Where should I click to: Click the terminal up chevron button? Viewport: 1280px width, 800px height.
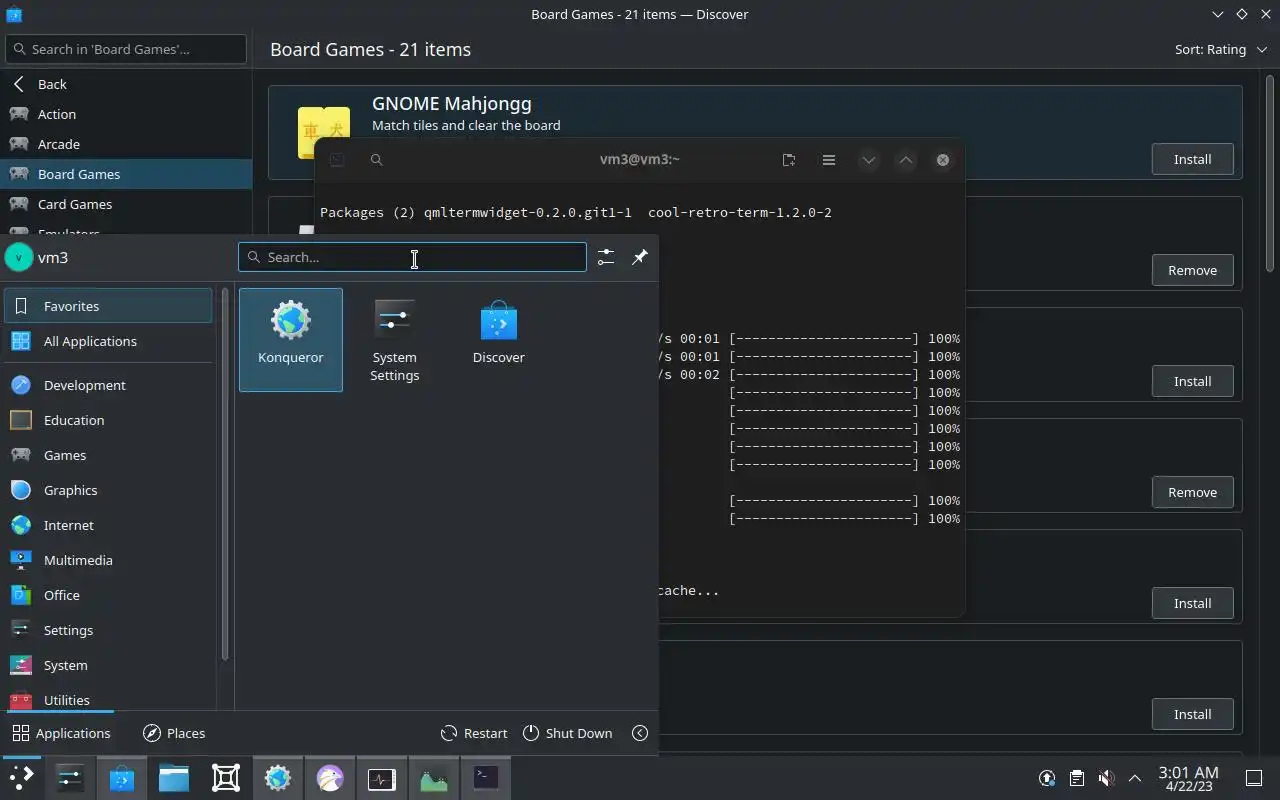coord(905,160)
